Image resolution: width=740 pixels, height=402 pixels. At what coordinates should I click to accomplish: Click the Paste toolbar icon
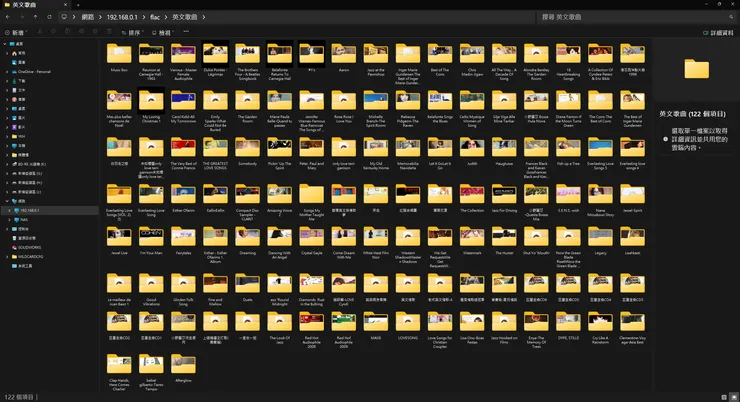pos(67,32)
